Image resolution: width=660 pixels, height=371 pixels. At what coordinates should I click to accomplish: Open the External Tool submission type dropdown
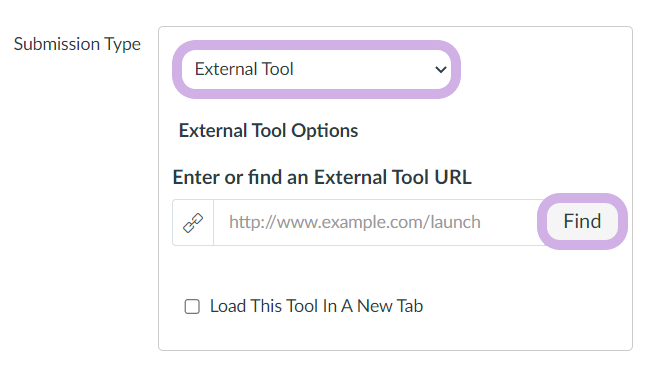point(316,69)
